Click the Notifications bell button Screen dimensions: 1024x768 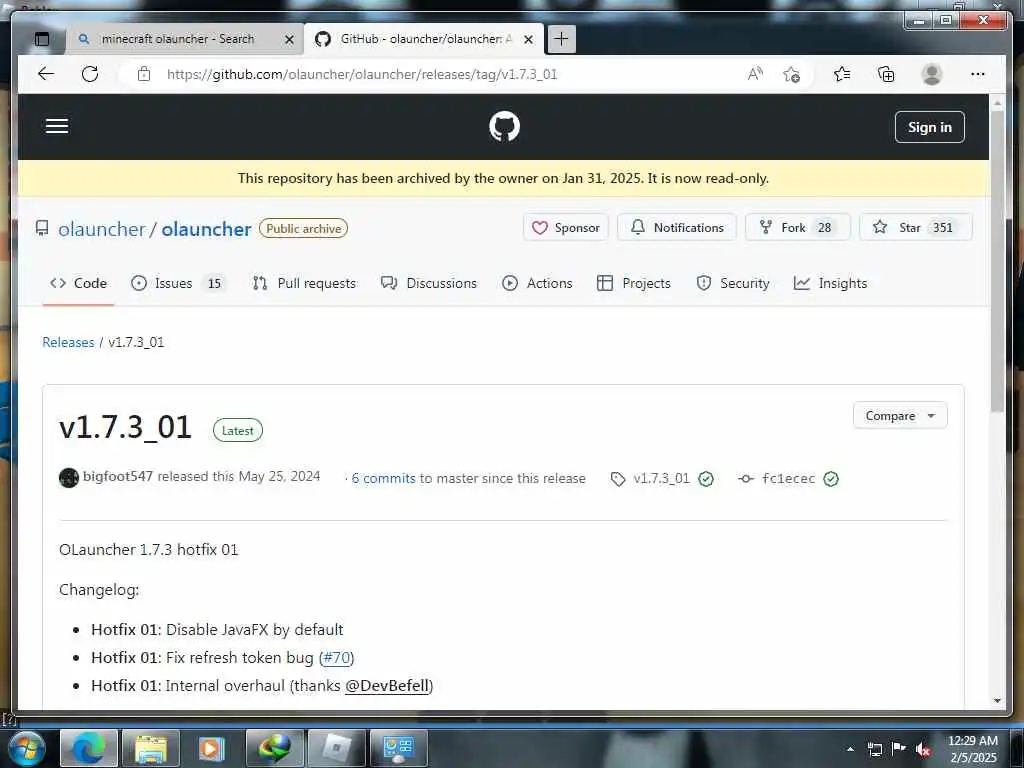[677, 227]
